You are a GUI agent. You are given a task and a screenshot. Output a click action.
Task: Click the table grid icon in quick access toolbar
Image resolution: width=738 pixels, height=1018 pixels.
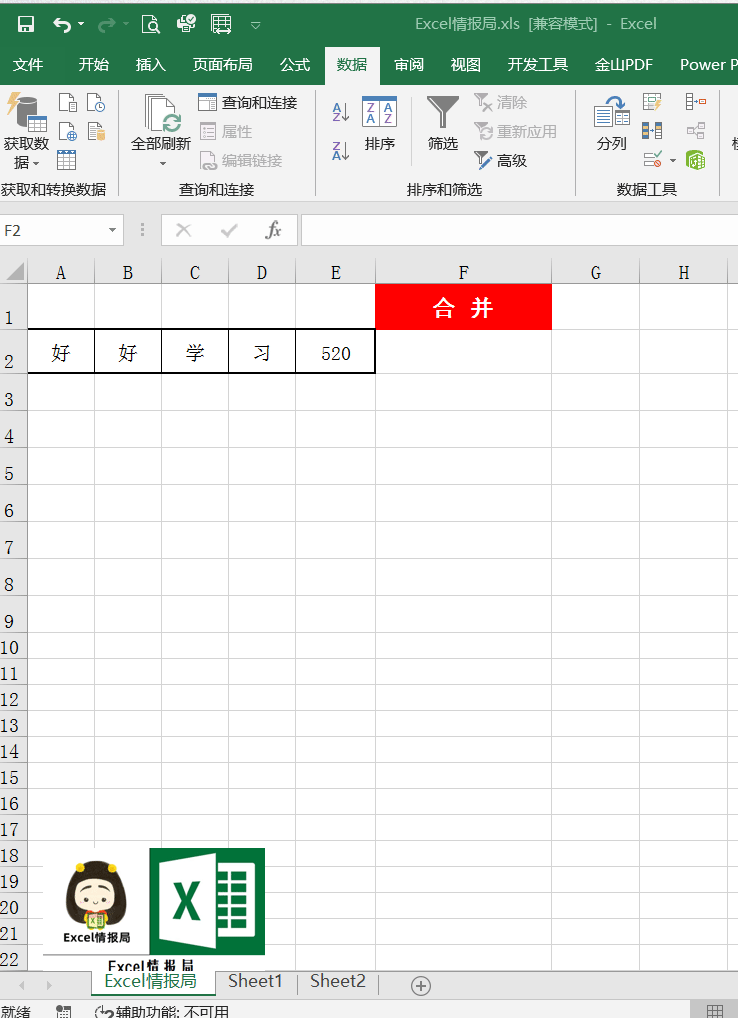(x=221, y=25)
